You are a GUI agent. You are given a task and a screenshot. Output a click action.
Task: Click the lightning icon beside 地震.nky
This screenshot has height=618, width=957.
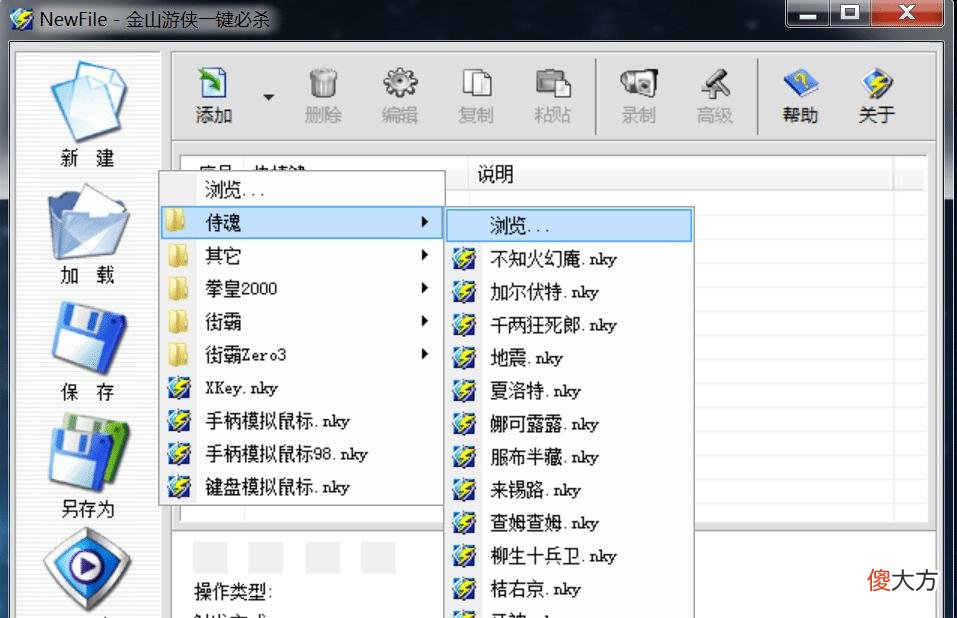[x=464, y=358]
